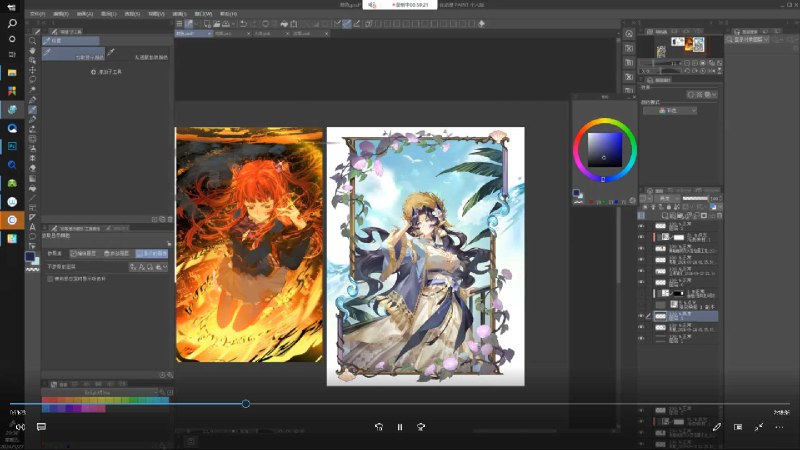
Task: Open the Layer Property effect dropdown arrow
Action: [x=714, y=95]
